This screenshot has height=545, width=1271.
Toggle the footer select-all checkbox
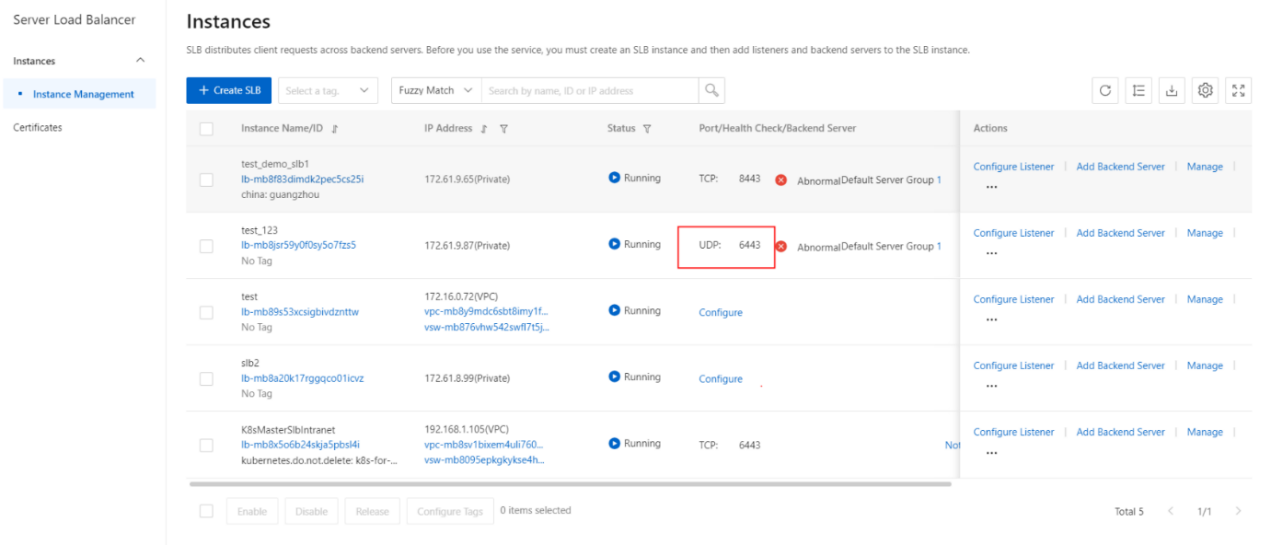tap(206, 511)
